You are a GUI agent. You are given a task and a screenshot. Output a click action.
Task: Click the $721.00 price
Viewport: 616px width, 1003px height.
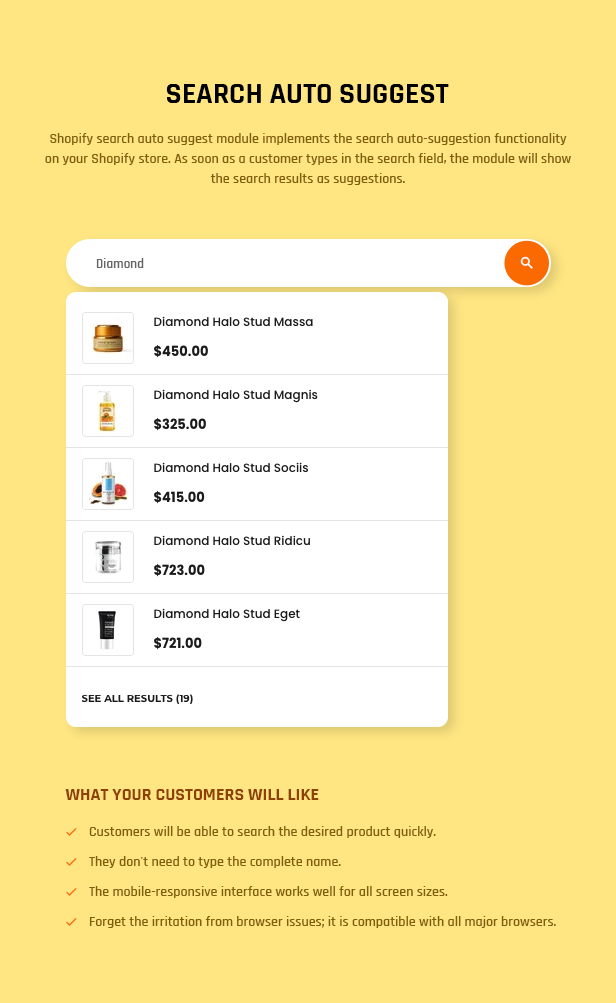tap(178, 643)
